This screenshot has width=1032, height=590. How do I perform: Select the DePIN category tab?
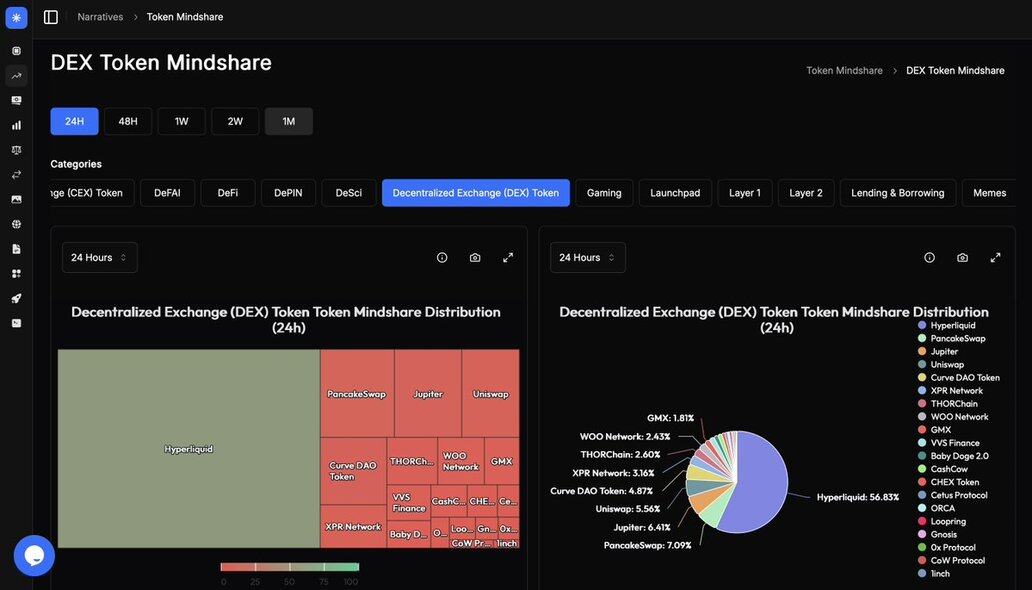(x=288, y=193)
